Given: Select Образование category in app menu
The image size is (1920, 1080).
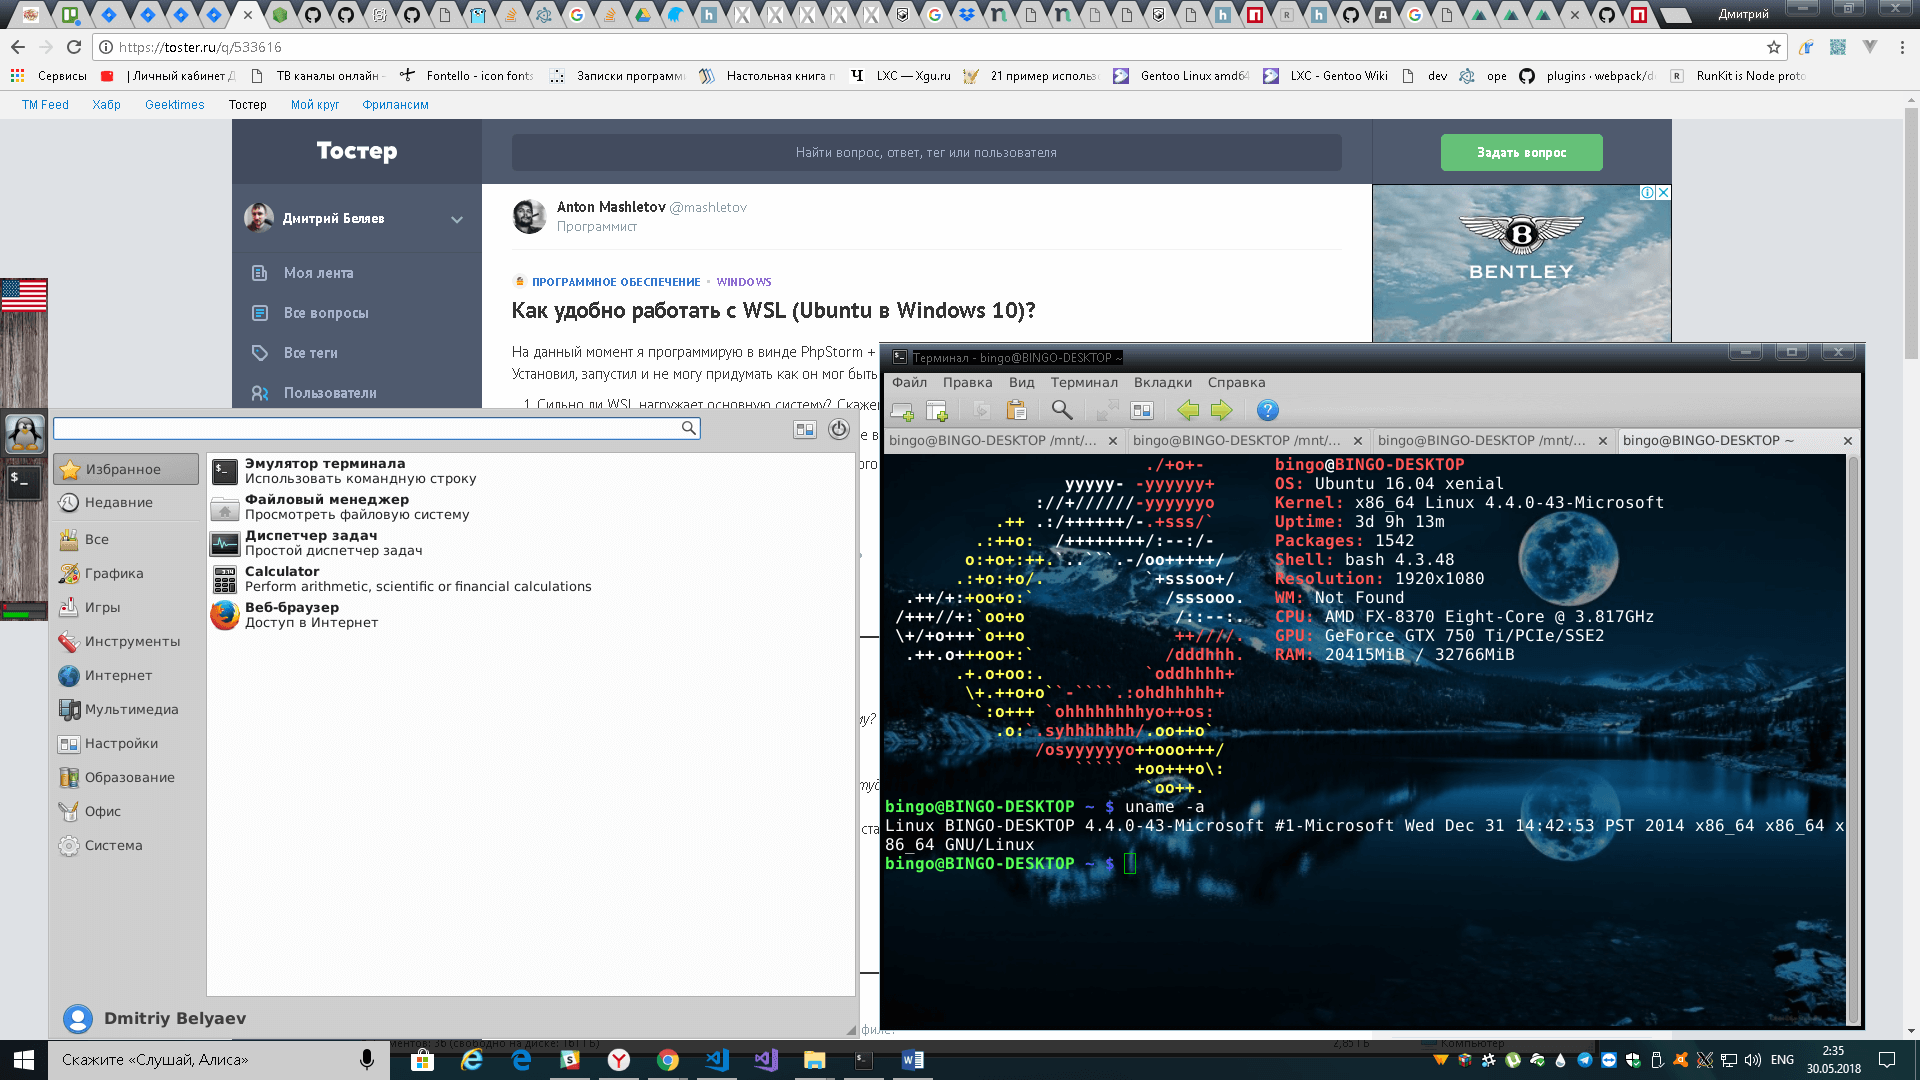Looking at the screenshot, I should 127,777.
